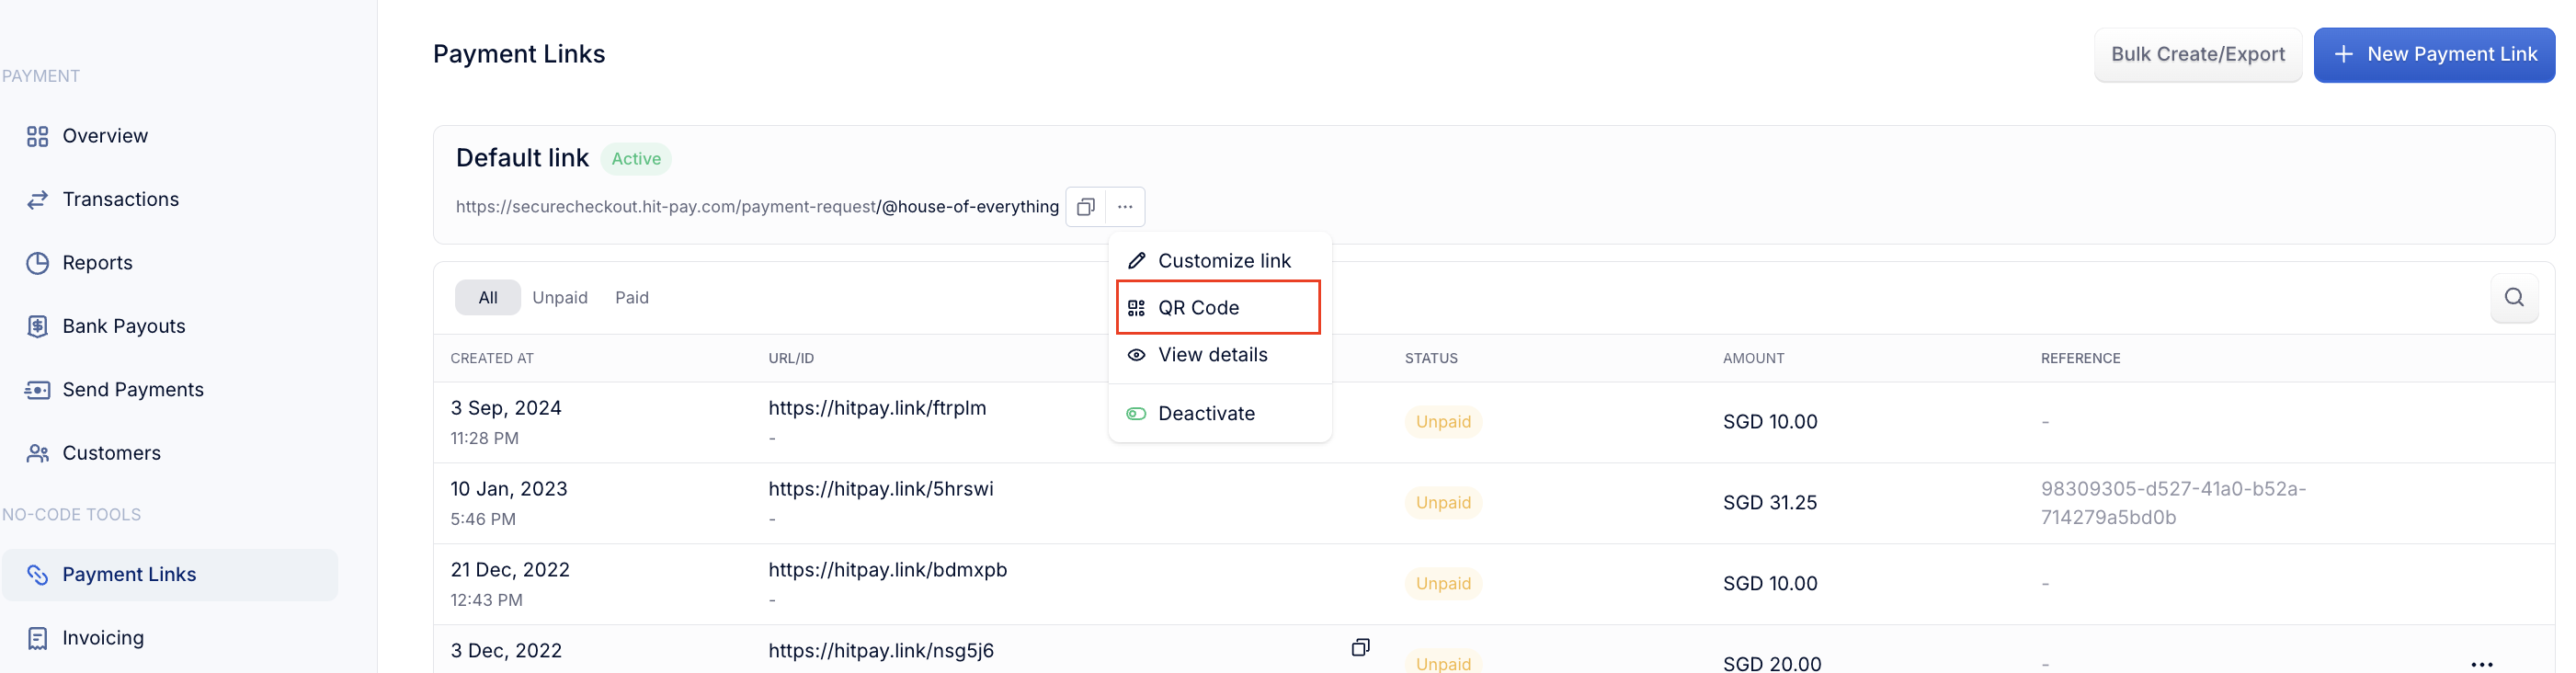Image resolution: width=2576 pixels, height=673 pixels.
Task: Click the eye icon beside View details
Action: [1136, 355]
